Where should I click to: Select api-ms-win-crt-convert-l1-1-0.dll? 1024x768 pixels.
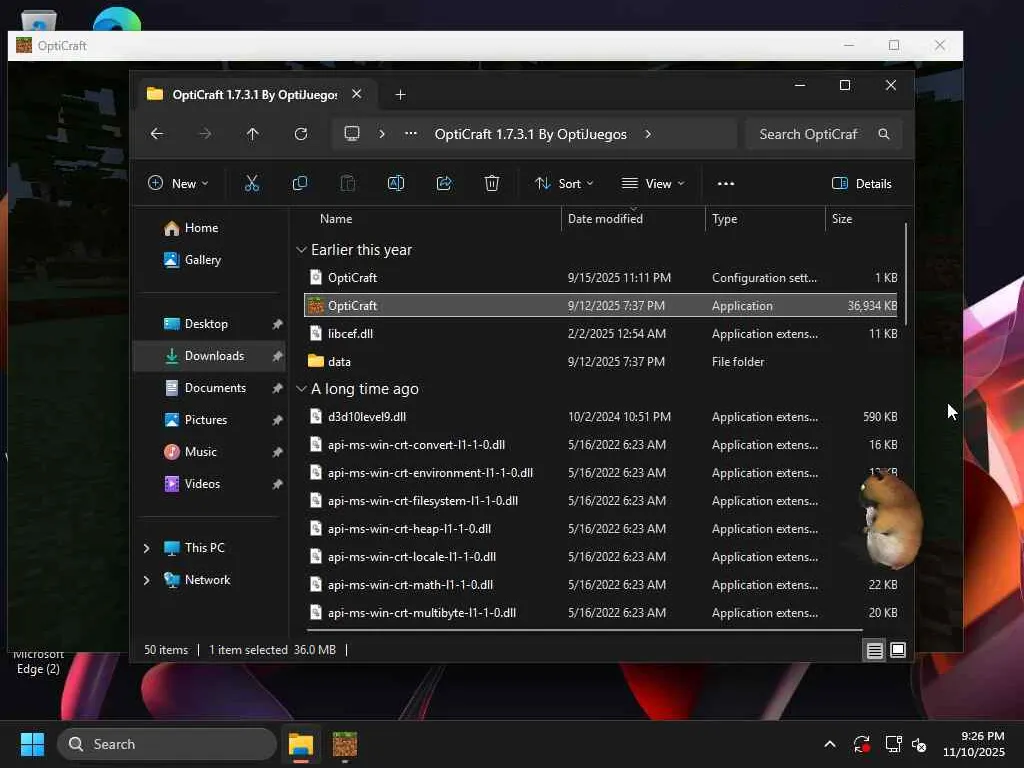coord(601,445)
